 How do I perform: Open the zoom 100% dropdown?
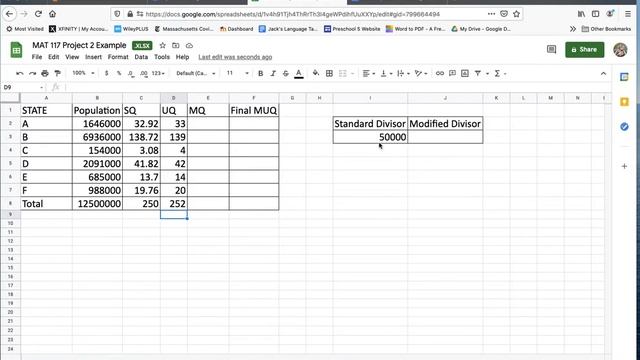click(83, 73)
